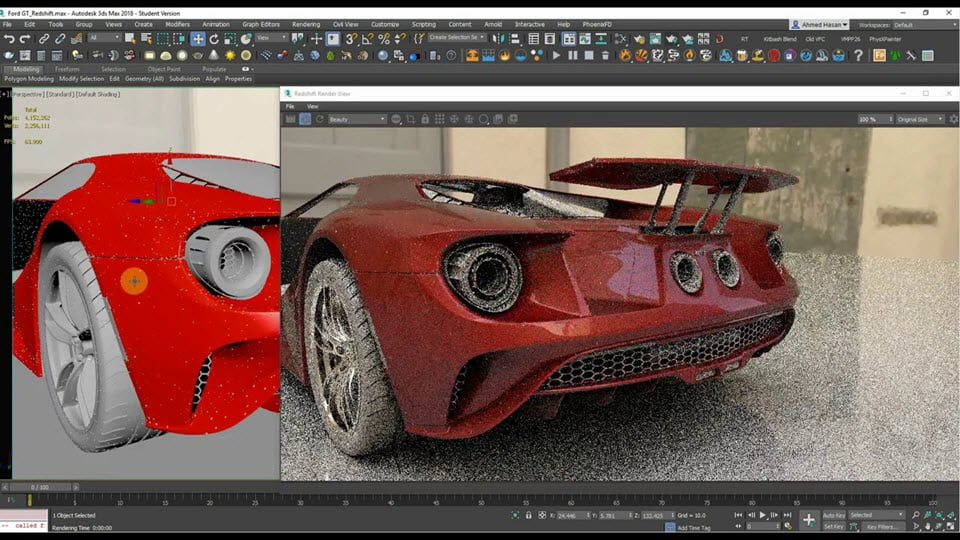Toggle the Selection Lock padlock
The width and height of the screenshot is (960, 540).
[528, 516]
